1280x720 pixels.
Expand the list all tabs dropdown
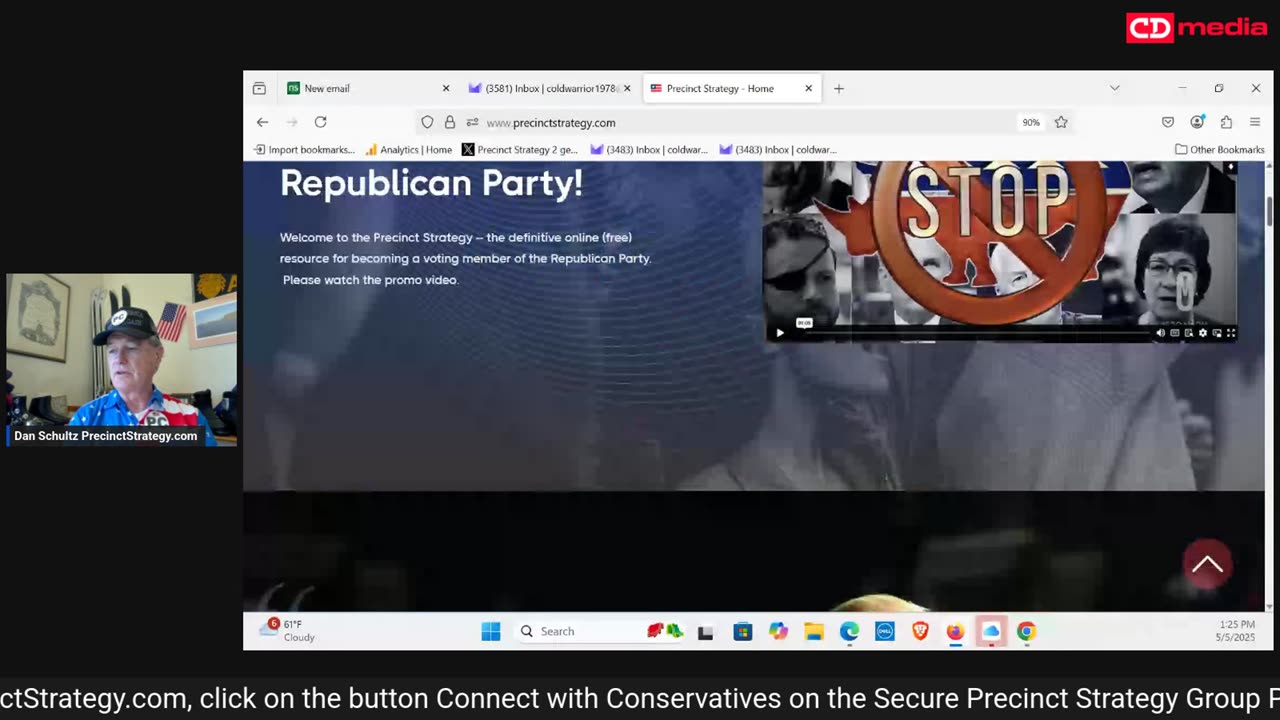1114,88
